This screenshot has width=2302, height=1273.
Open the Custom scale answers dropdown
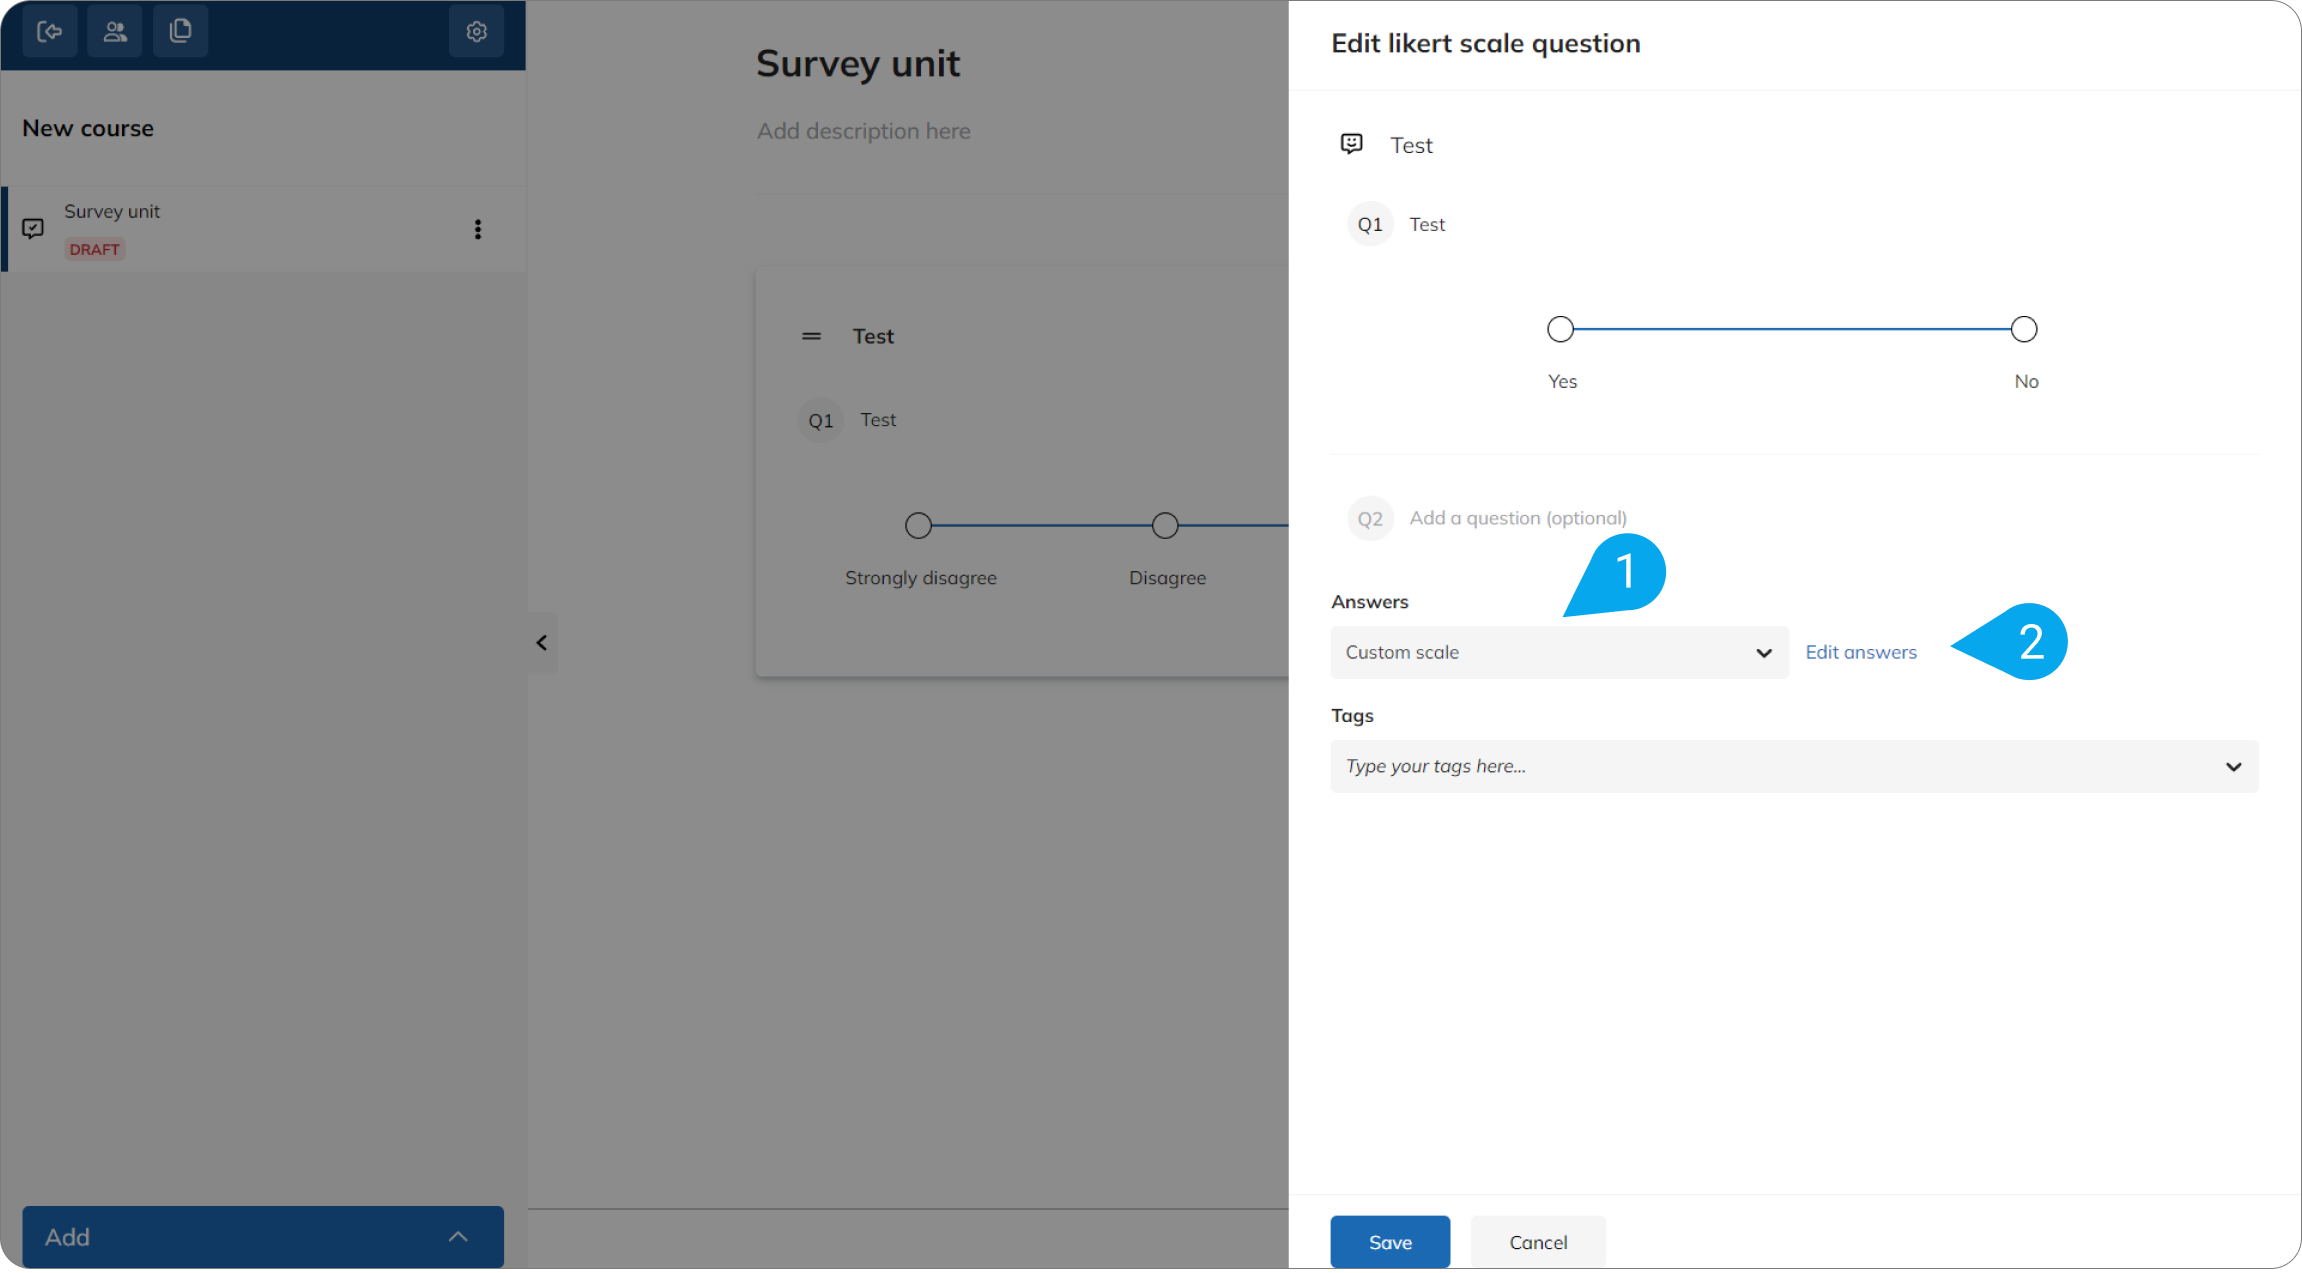pyautogui.click(x=1559, y=652)
